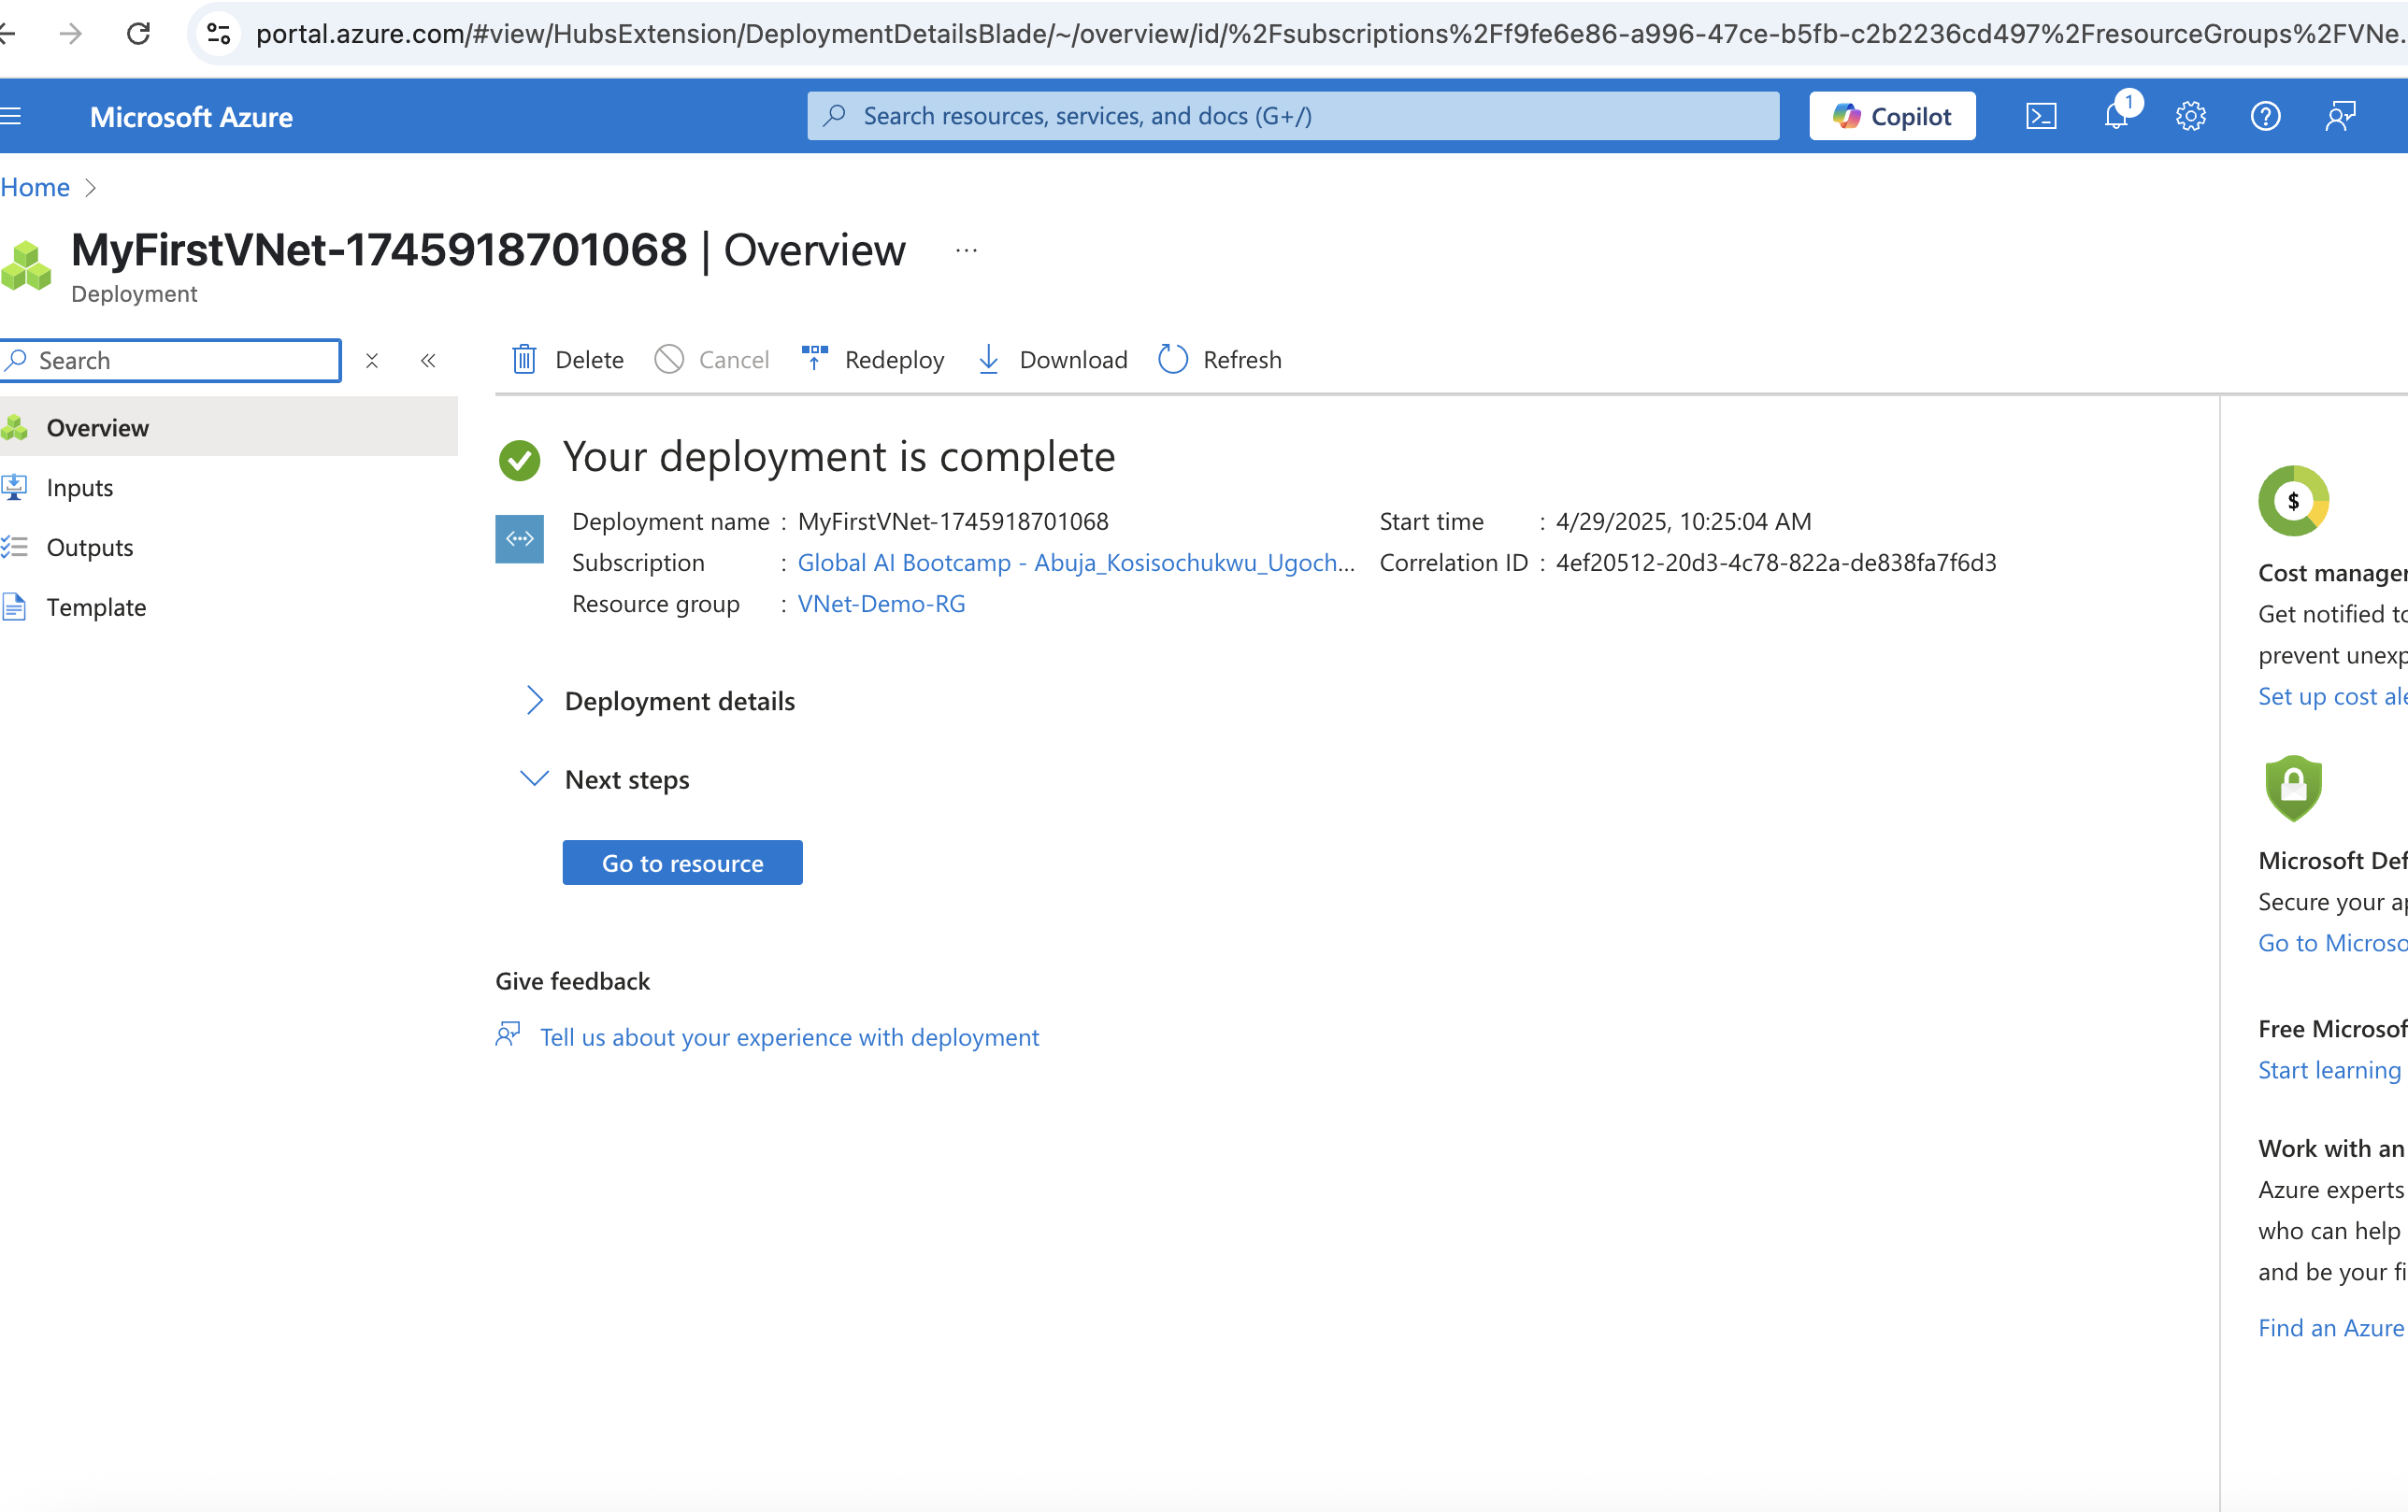Open the portal settings gear

2190,116
